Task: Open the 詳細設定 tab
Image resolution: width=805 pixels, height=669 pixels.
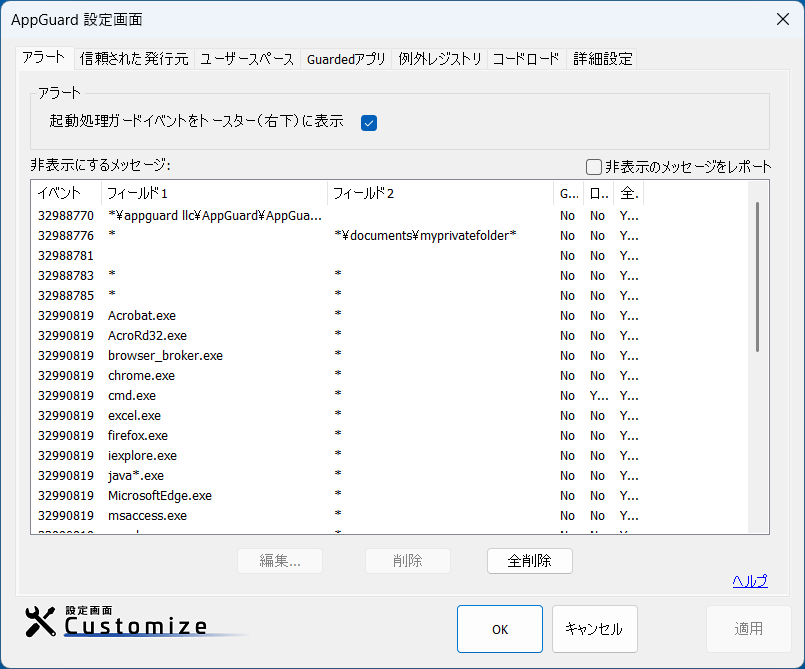Action: tap(603, 59)
